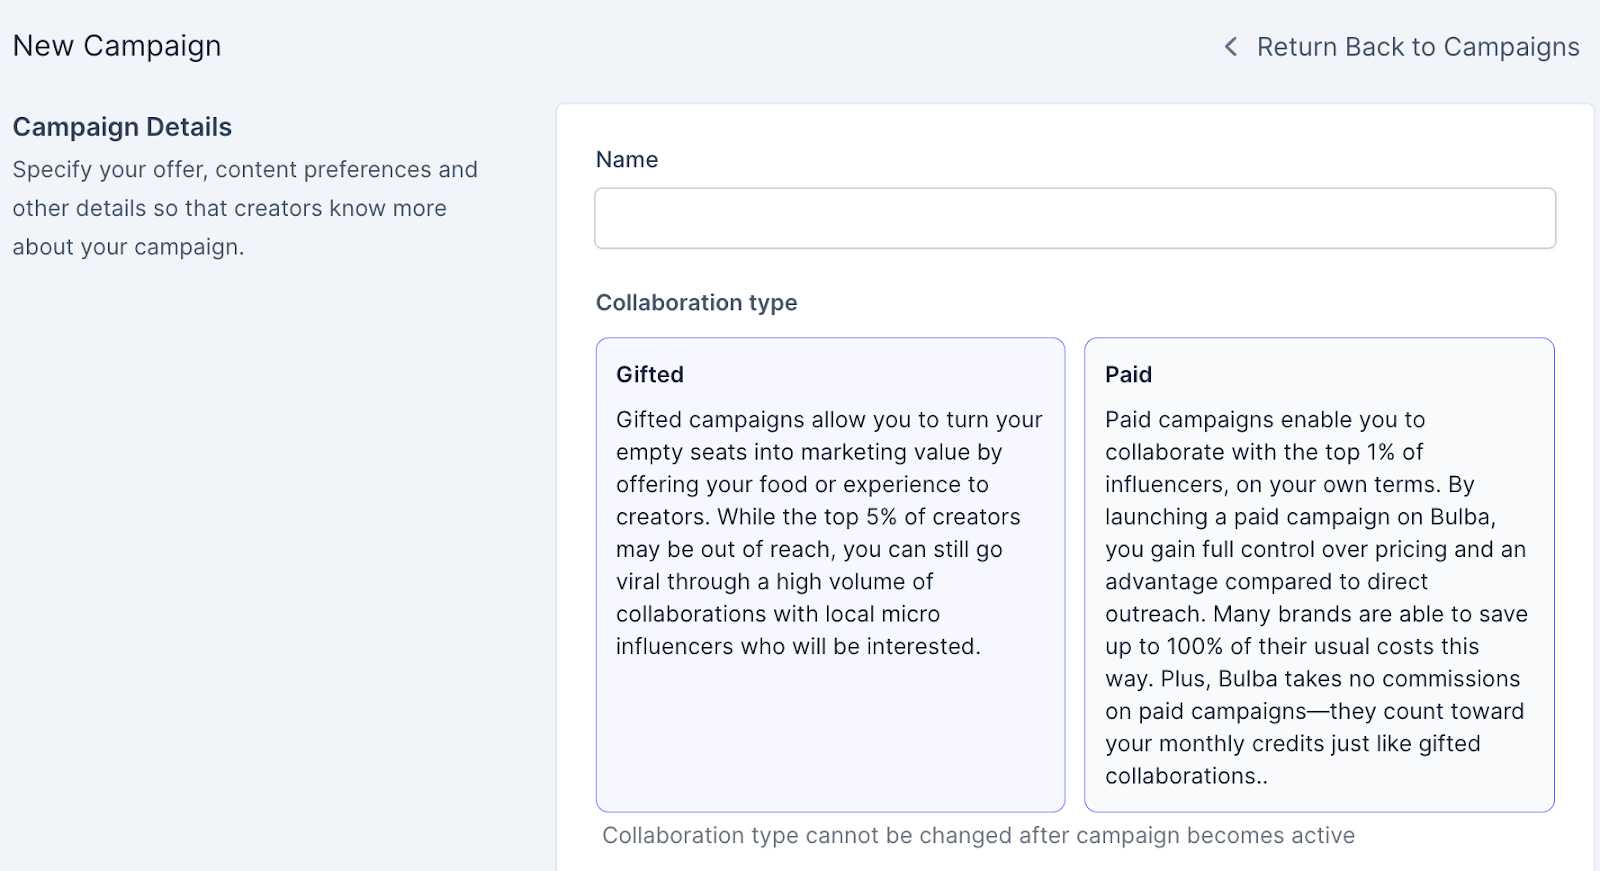Click the New Campaign page title

pyautogui.click(x=117, y=46)
